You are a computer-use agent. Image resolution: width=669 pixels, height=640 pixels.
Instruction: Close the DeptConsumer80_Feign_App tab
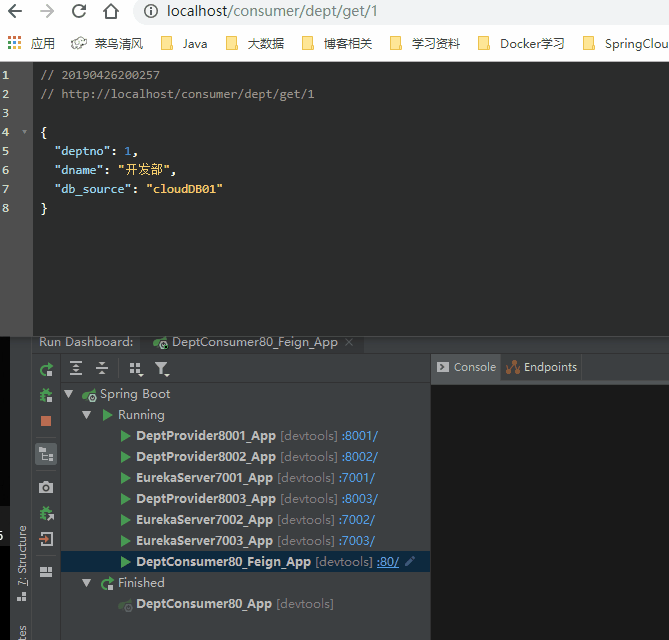(x=349, y=342)
